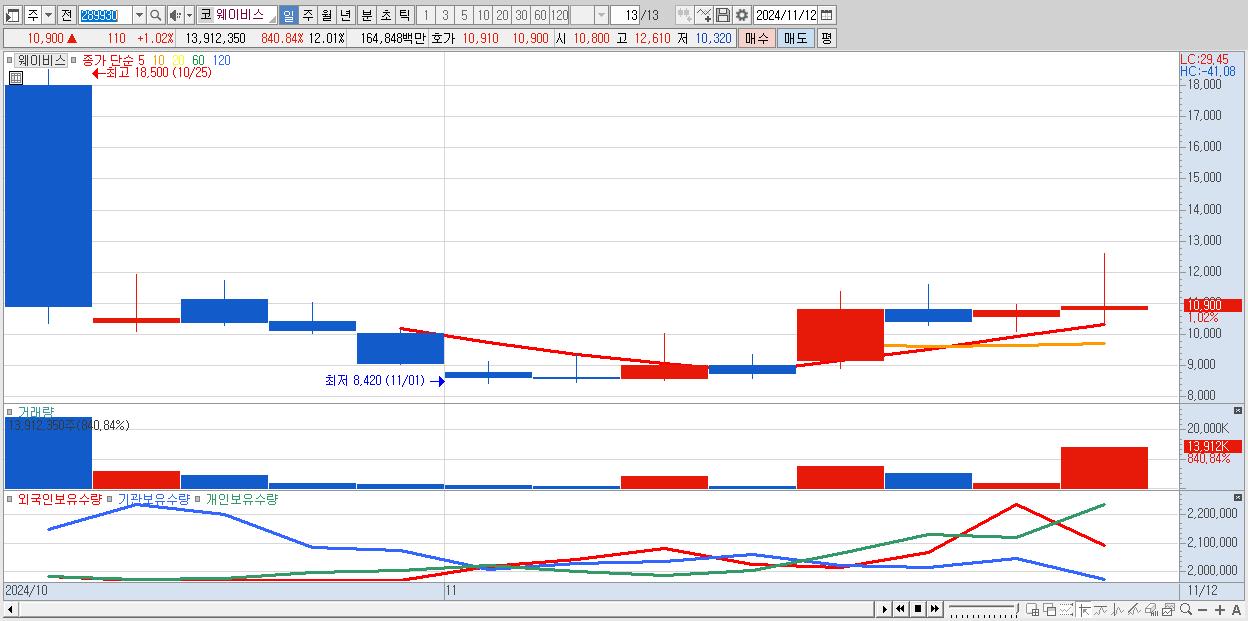Close the volume panel with its corner button
Image resolution: width=1248 pixels, height=621 pixels.
[1238, 411]
